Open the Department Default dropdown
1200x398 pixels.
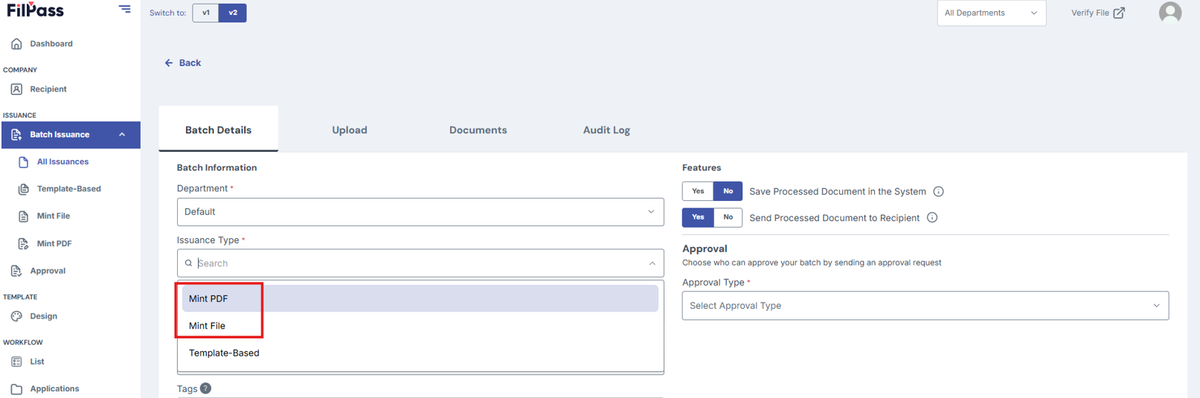pyautogui.click(x=420, y=212)
